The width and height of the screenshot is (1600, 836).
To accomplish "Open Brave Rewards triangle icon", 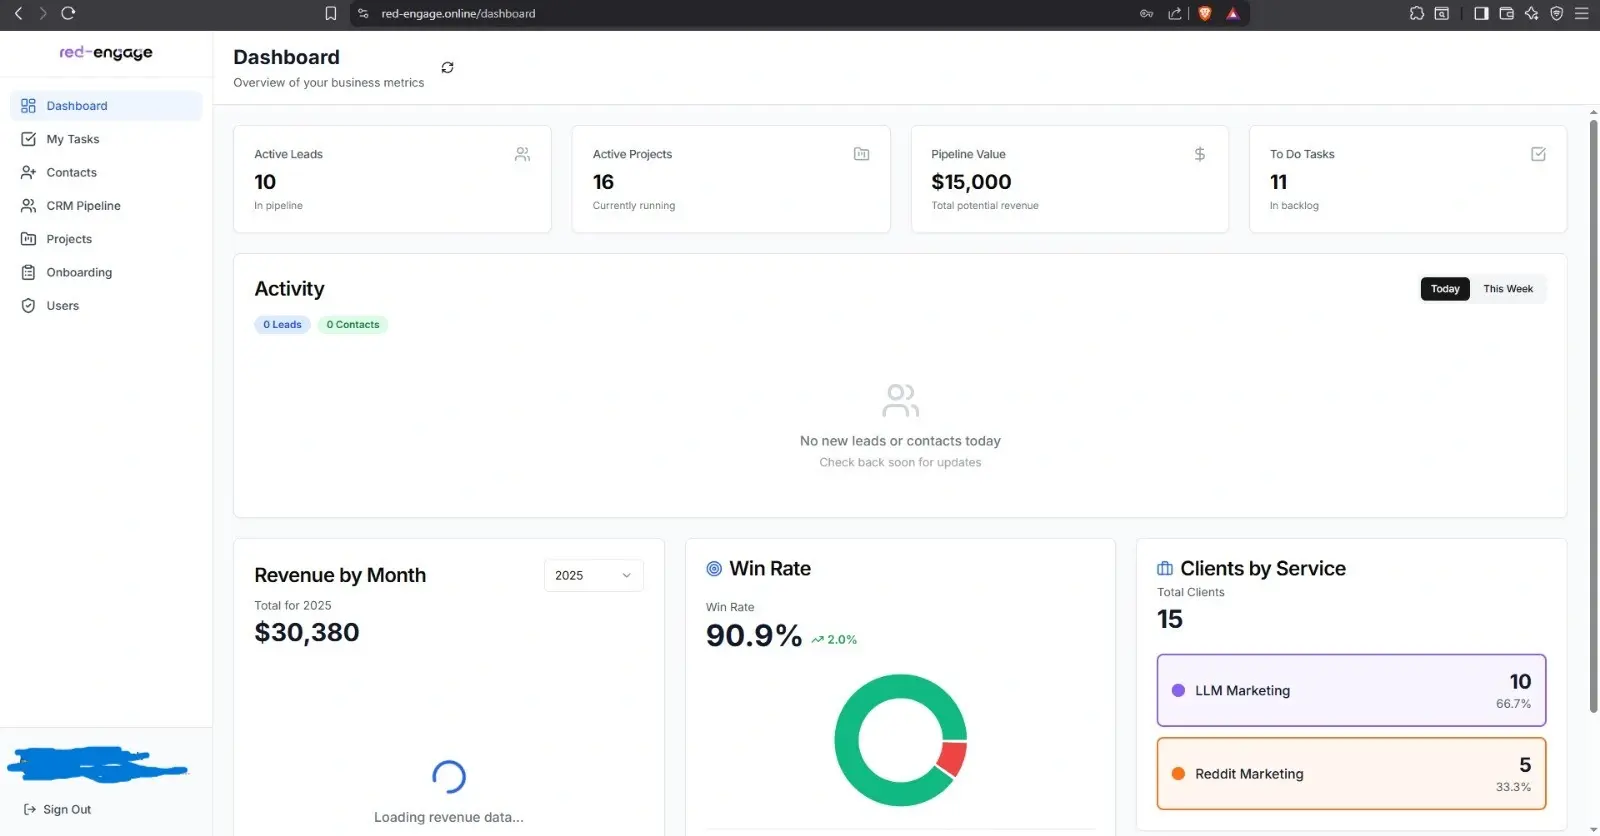I will coord(1232,13).
